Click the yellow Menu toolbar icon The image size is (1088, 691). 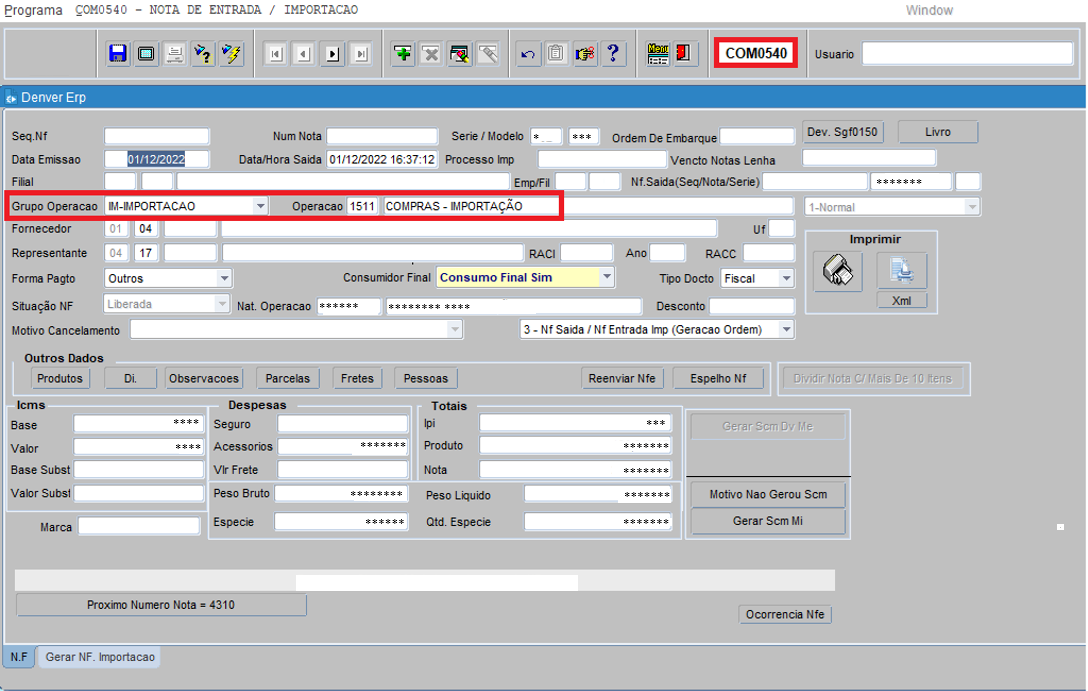657,54
